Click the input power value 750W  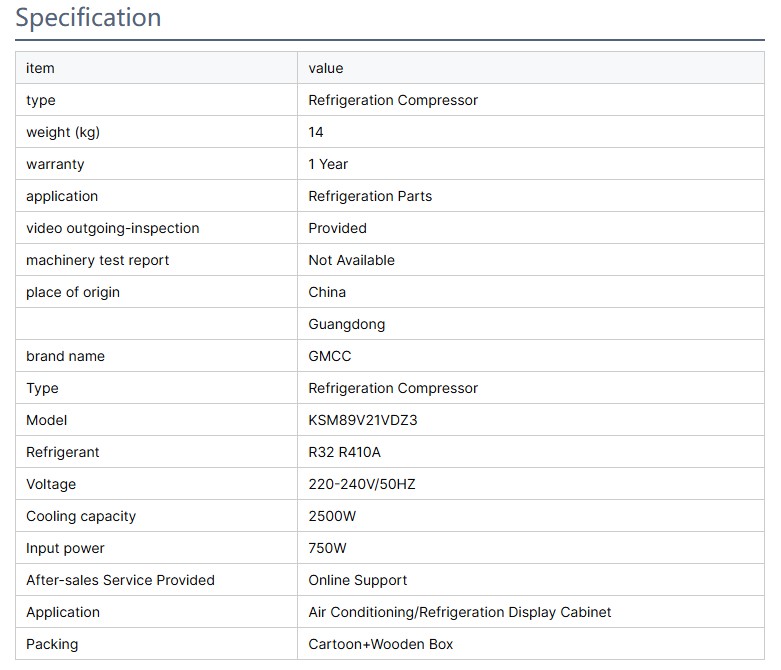(x=328, y=548)
